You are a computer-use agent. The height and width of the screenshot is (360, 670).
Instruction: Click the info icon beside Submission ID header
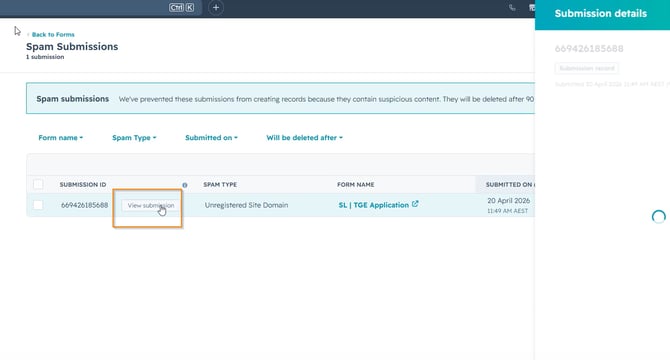185,185
